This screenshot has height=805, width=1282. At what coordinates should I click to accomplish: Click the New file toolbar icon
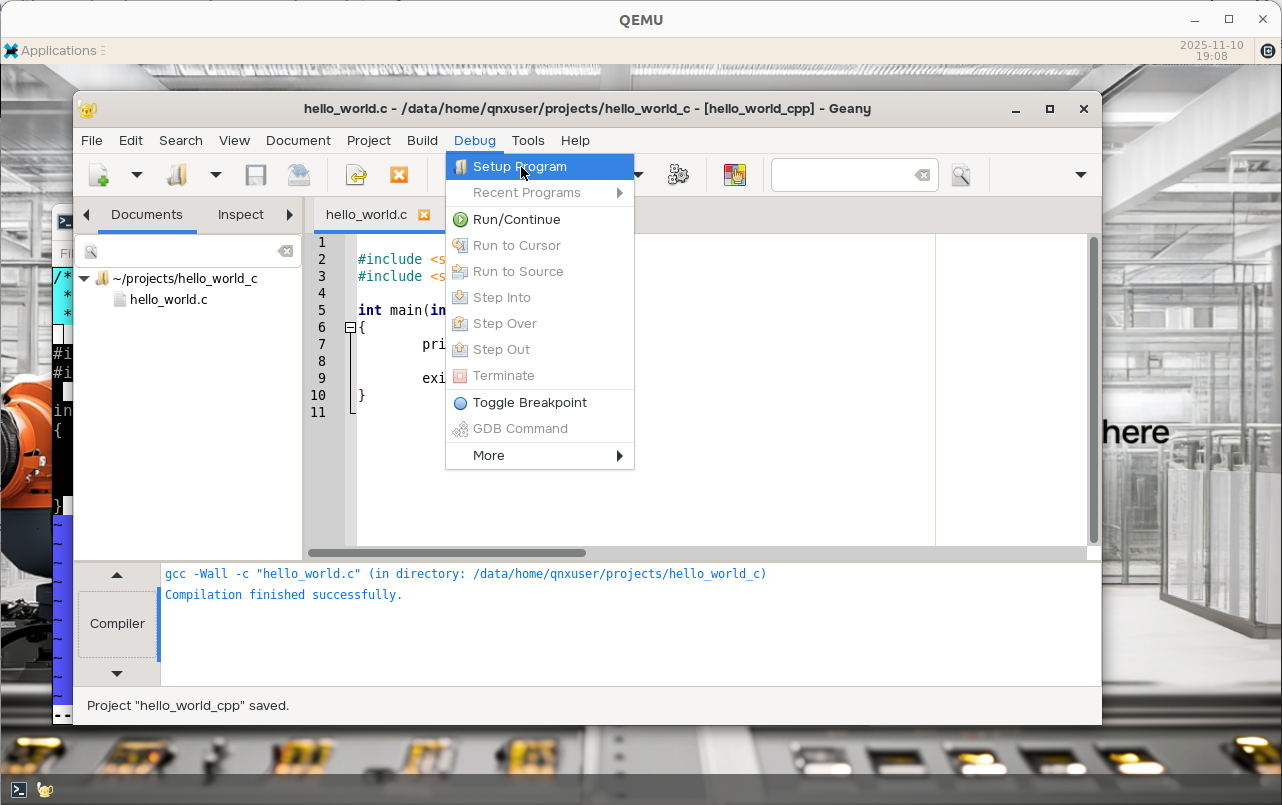[x=99, y=175]
